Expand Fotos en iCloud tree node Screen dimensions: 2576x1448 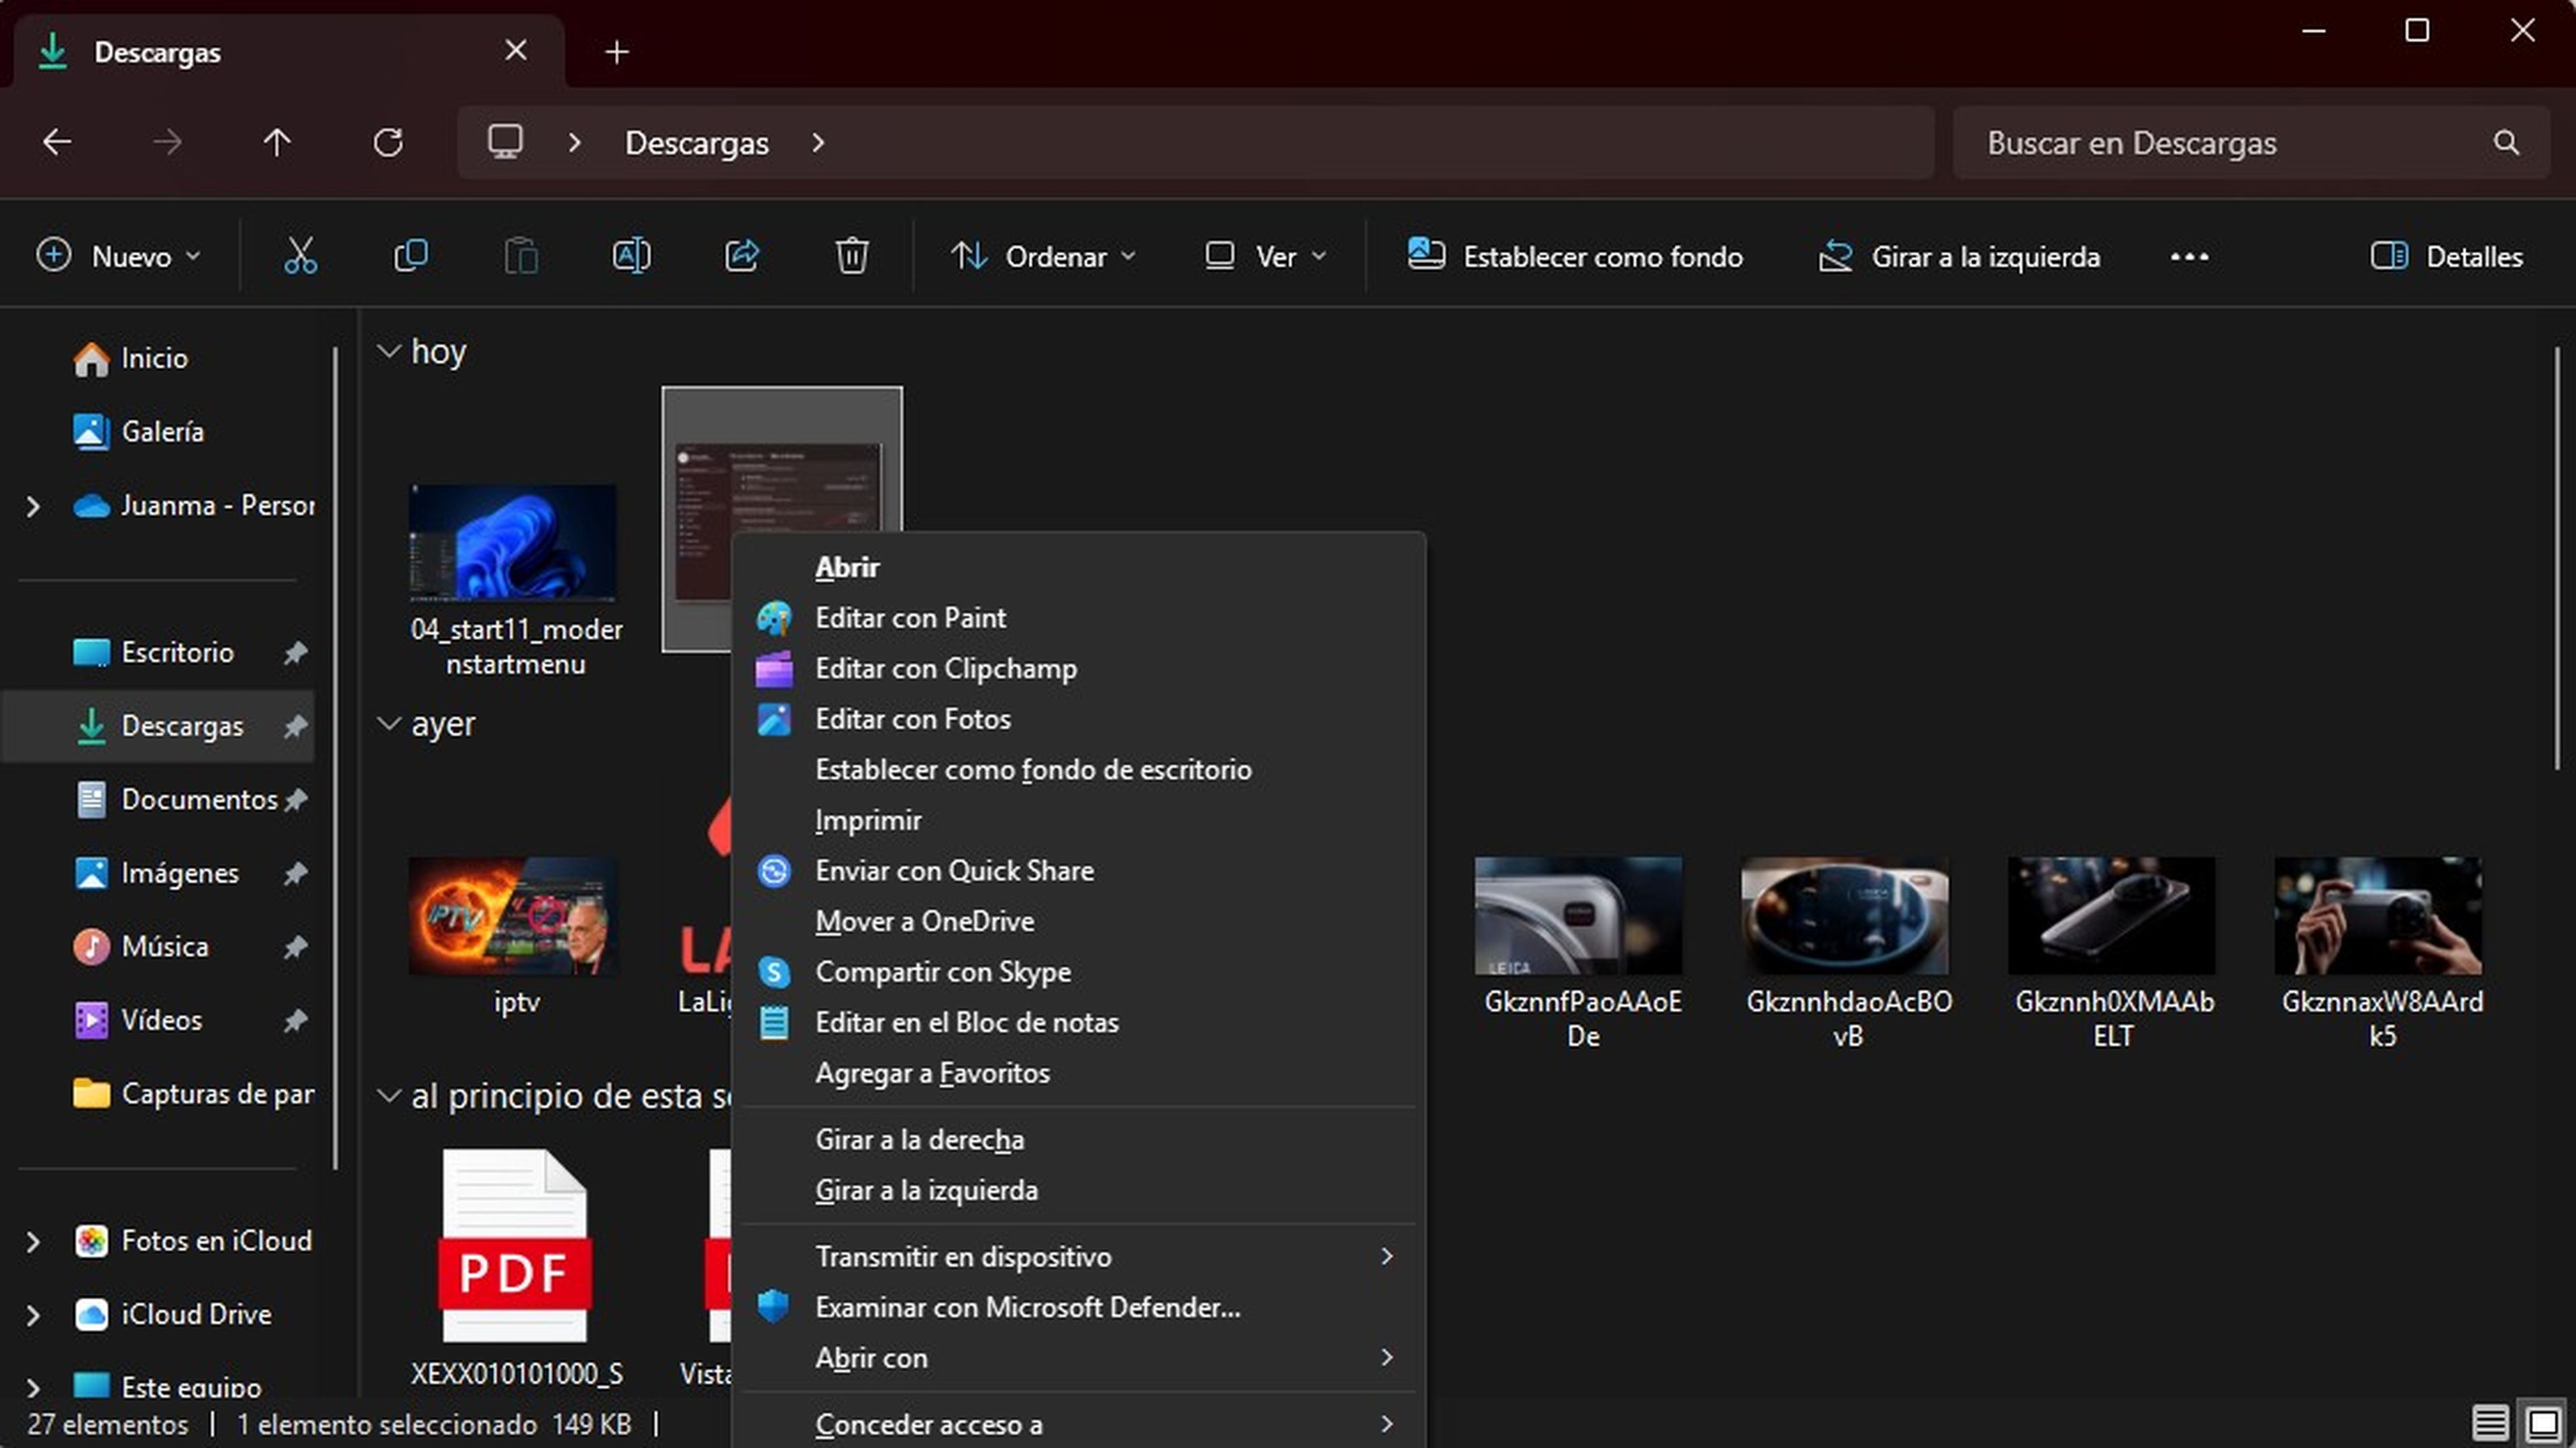pyautogui.click(x=33, y=1241)
